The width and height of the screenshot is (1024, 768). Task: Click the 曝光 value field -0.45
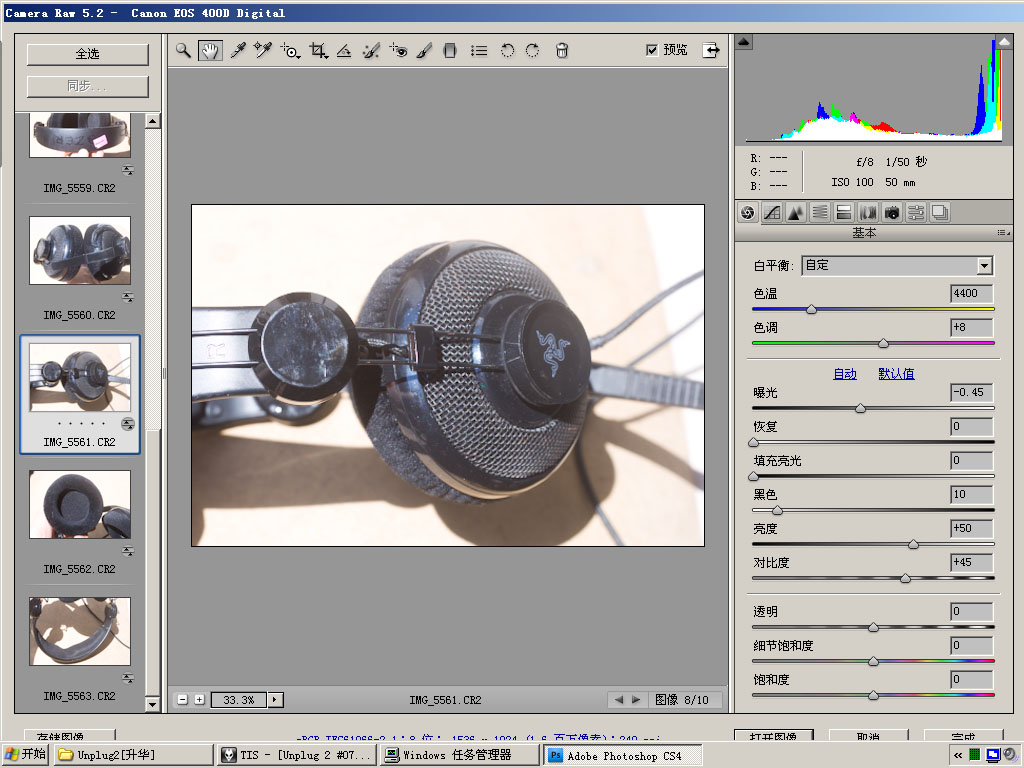(x=972, y=392)
